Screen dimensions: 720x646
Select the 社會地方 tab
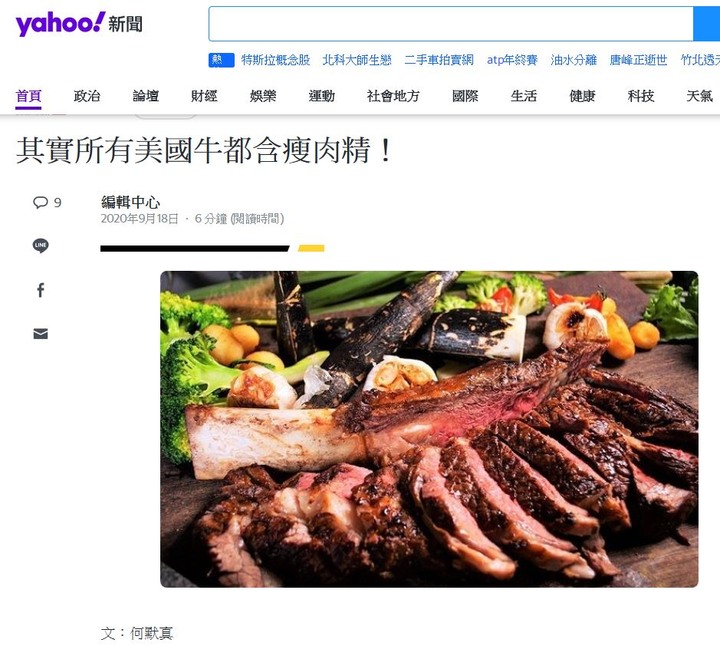click(x=393, y=96)
